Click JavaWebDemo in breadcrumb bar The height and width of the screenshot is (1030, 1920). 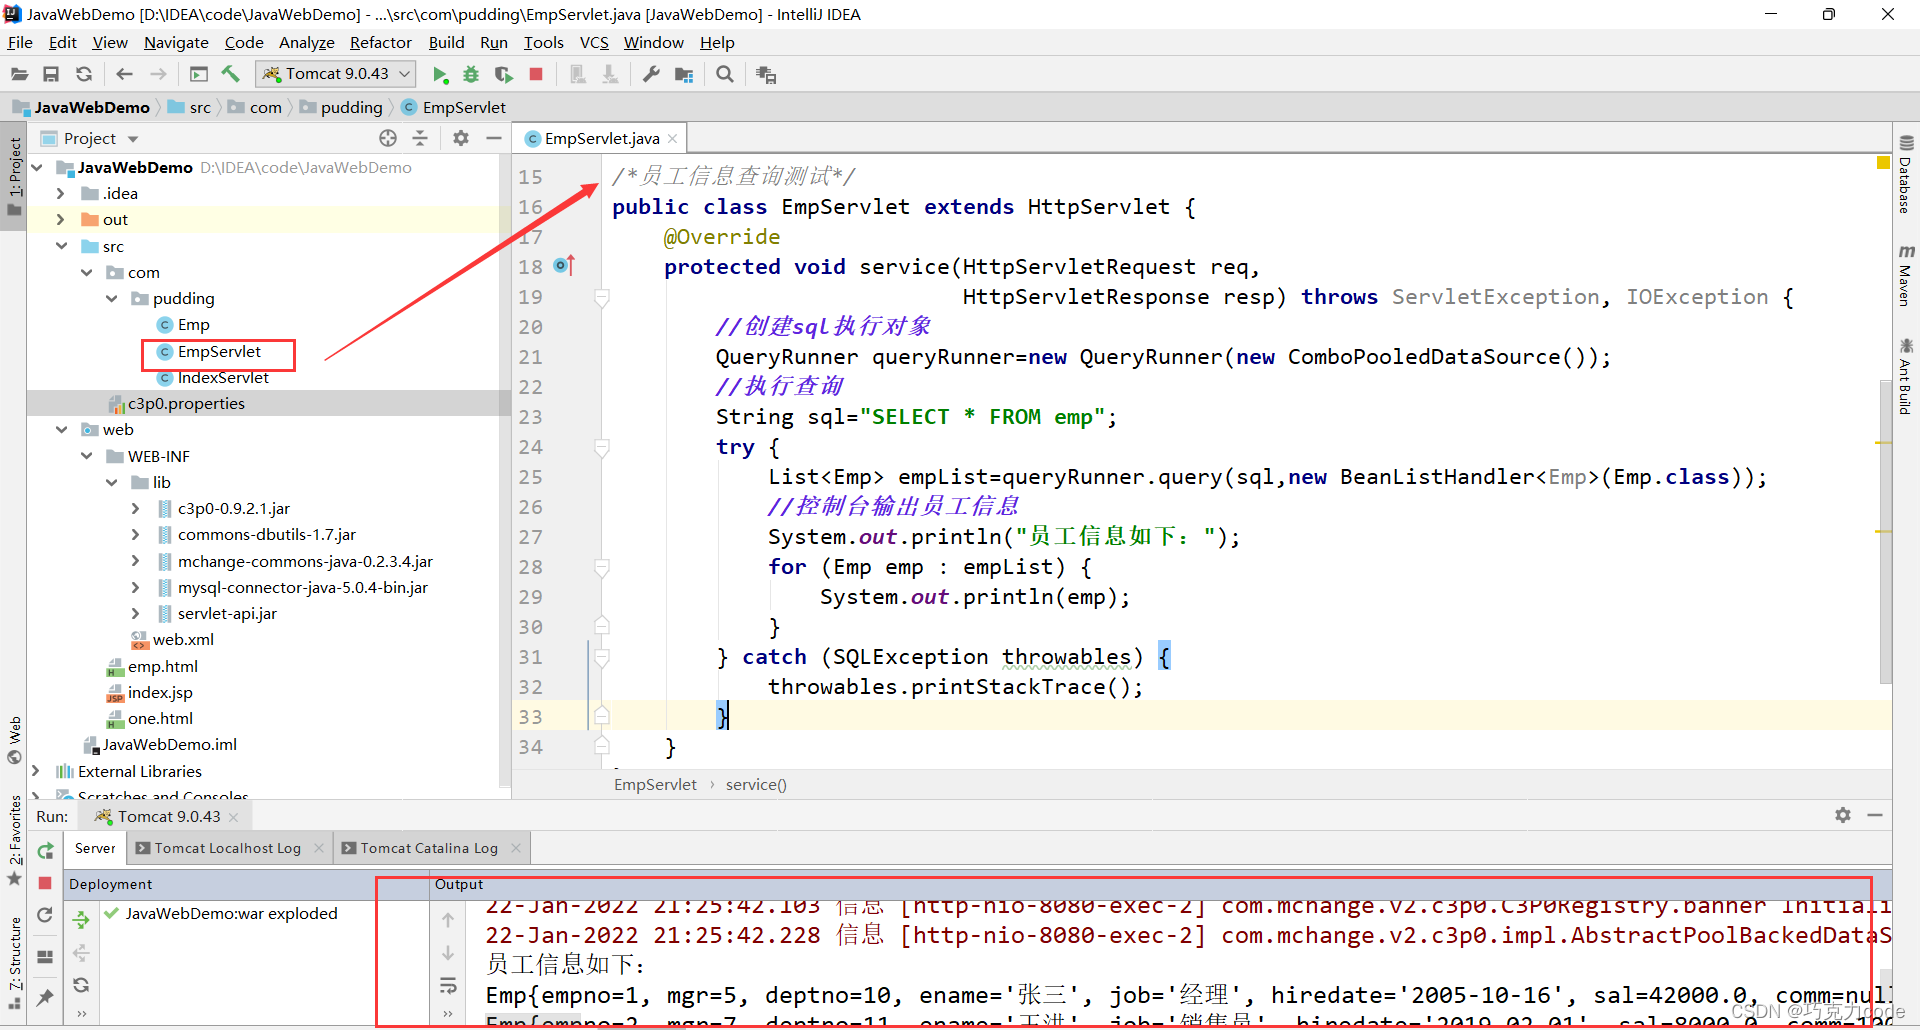[91, 107]
